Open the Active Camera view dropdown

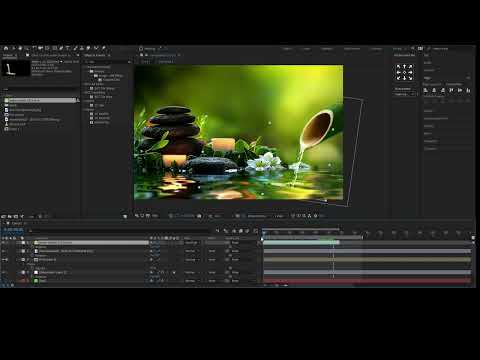tap(259, 216)
